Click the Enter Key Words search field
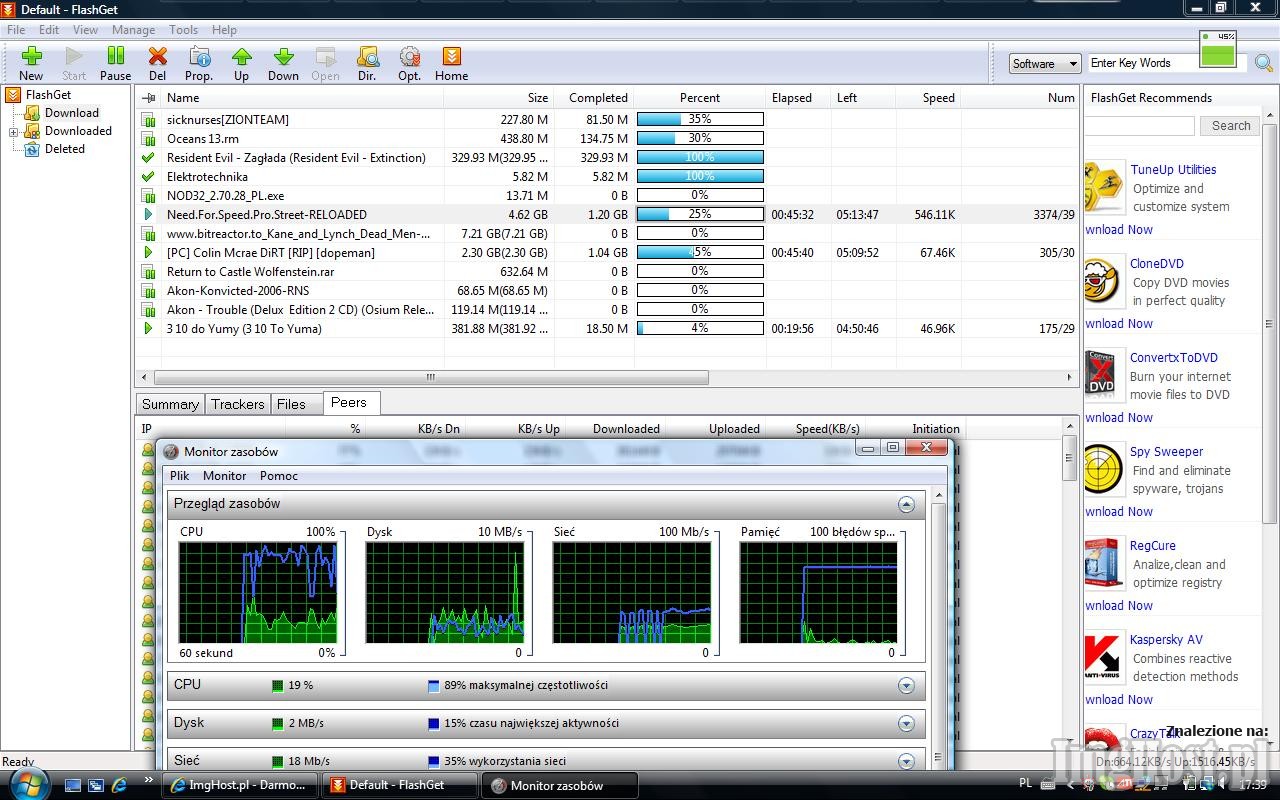1280x800 pixels. [x=1143, y=63]
